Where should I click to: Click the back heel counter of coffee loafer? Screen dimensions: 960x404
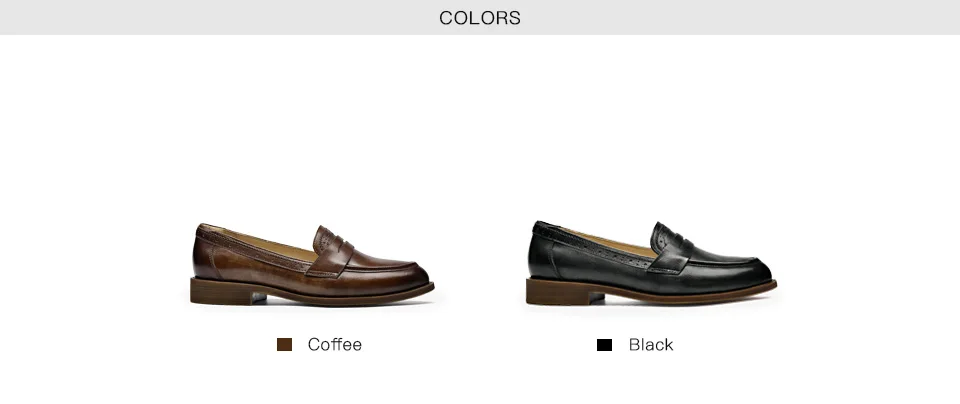click(206, 255)
